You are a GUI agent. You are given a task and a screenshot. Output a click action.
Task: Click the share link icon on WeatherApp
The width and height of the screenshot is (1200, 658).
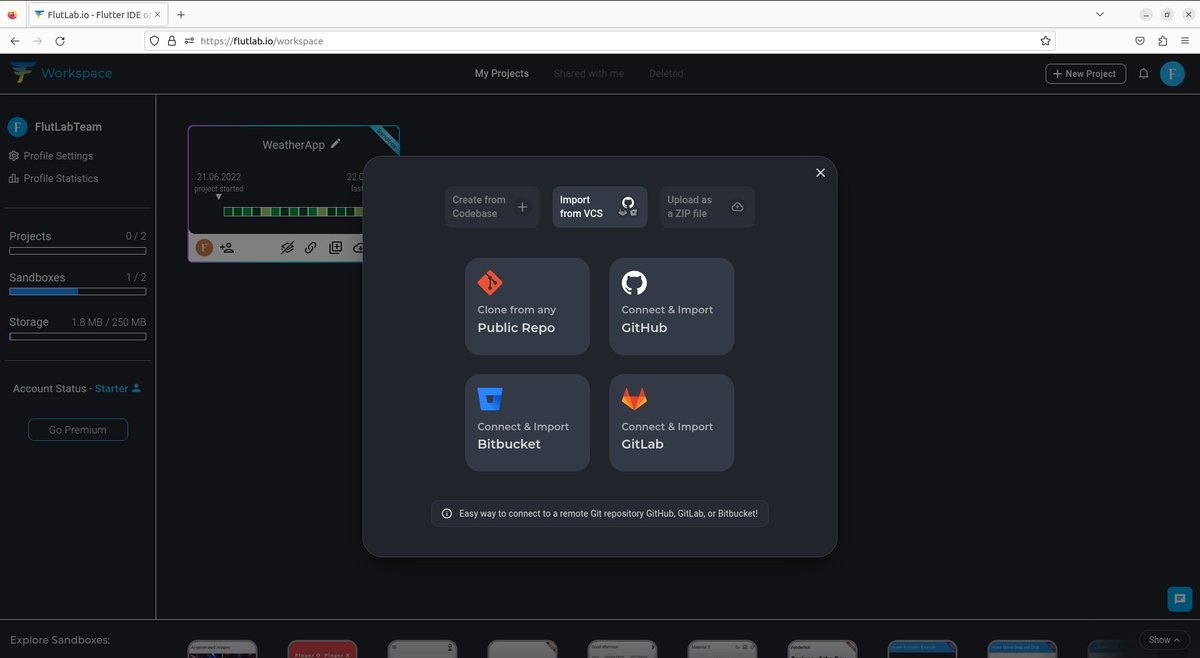click(311, 247)
